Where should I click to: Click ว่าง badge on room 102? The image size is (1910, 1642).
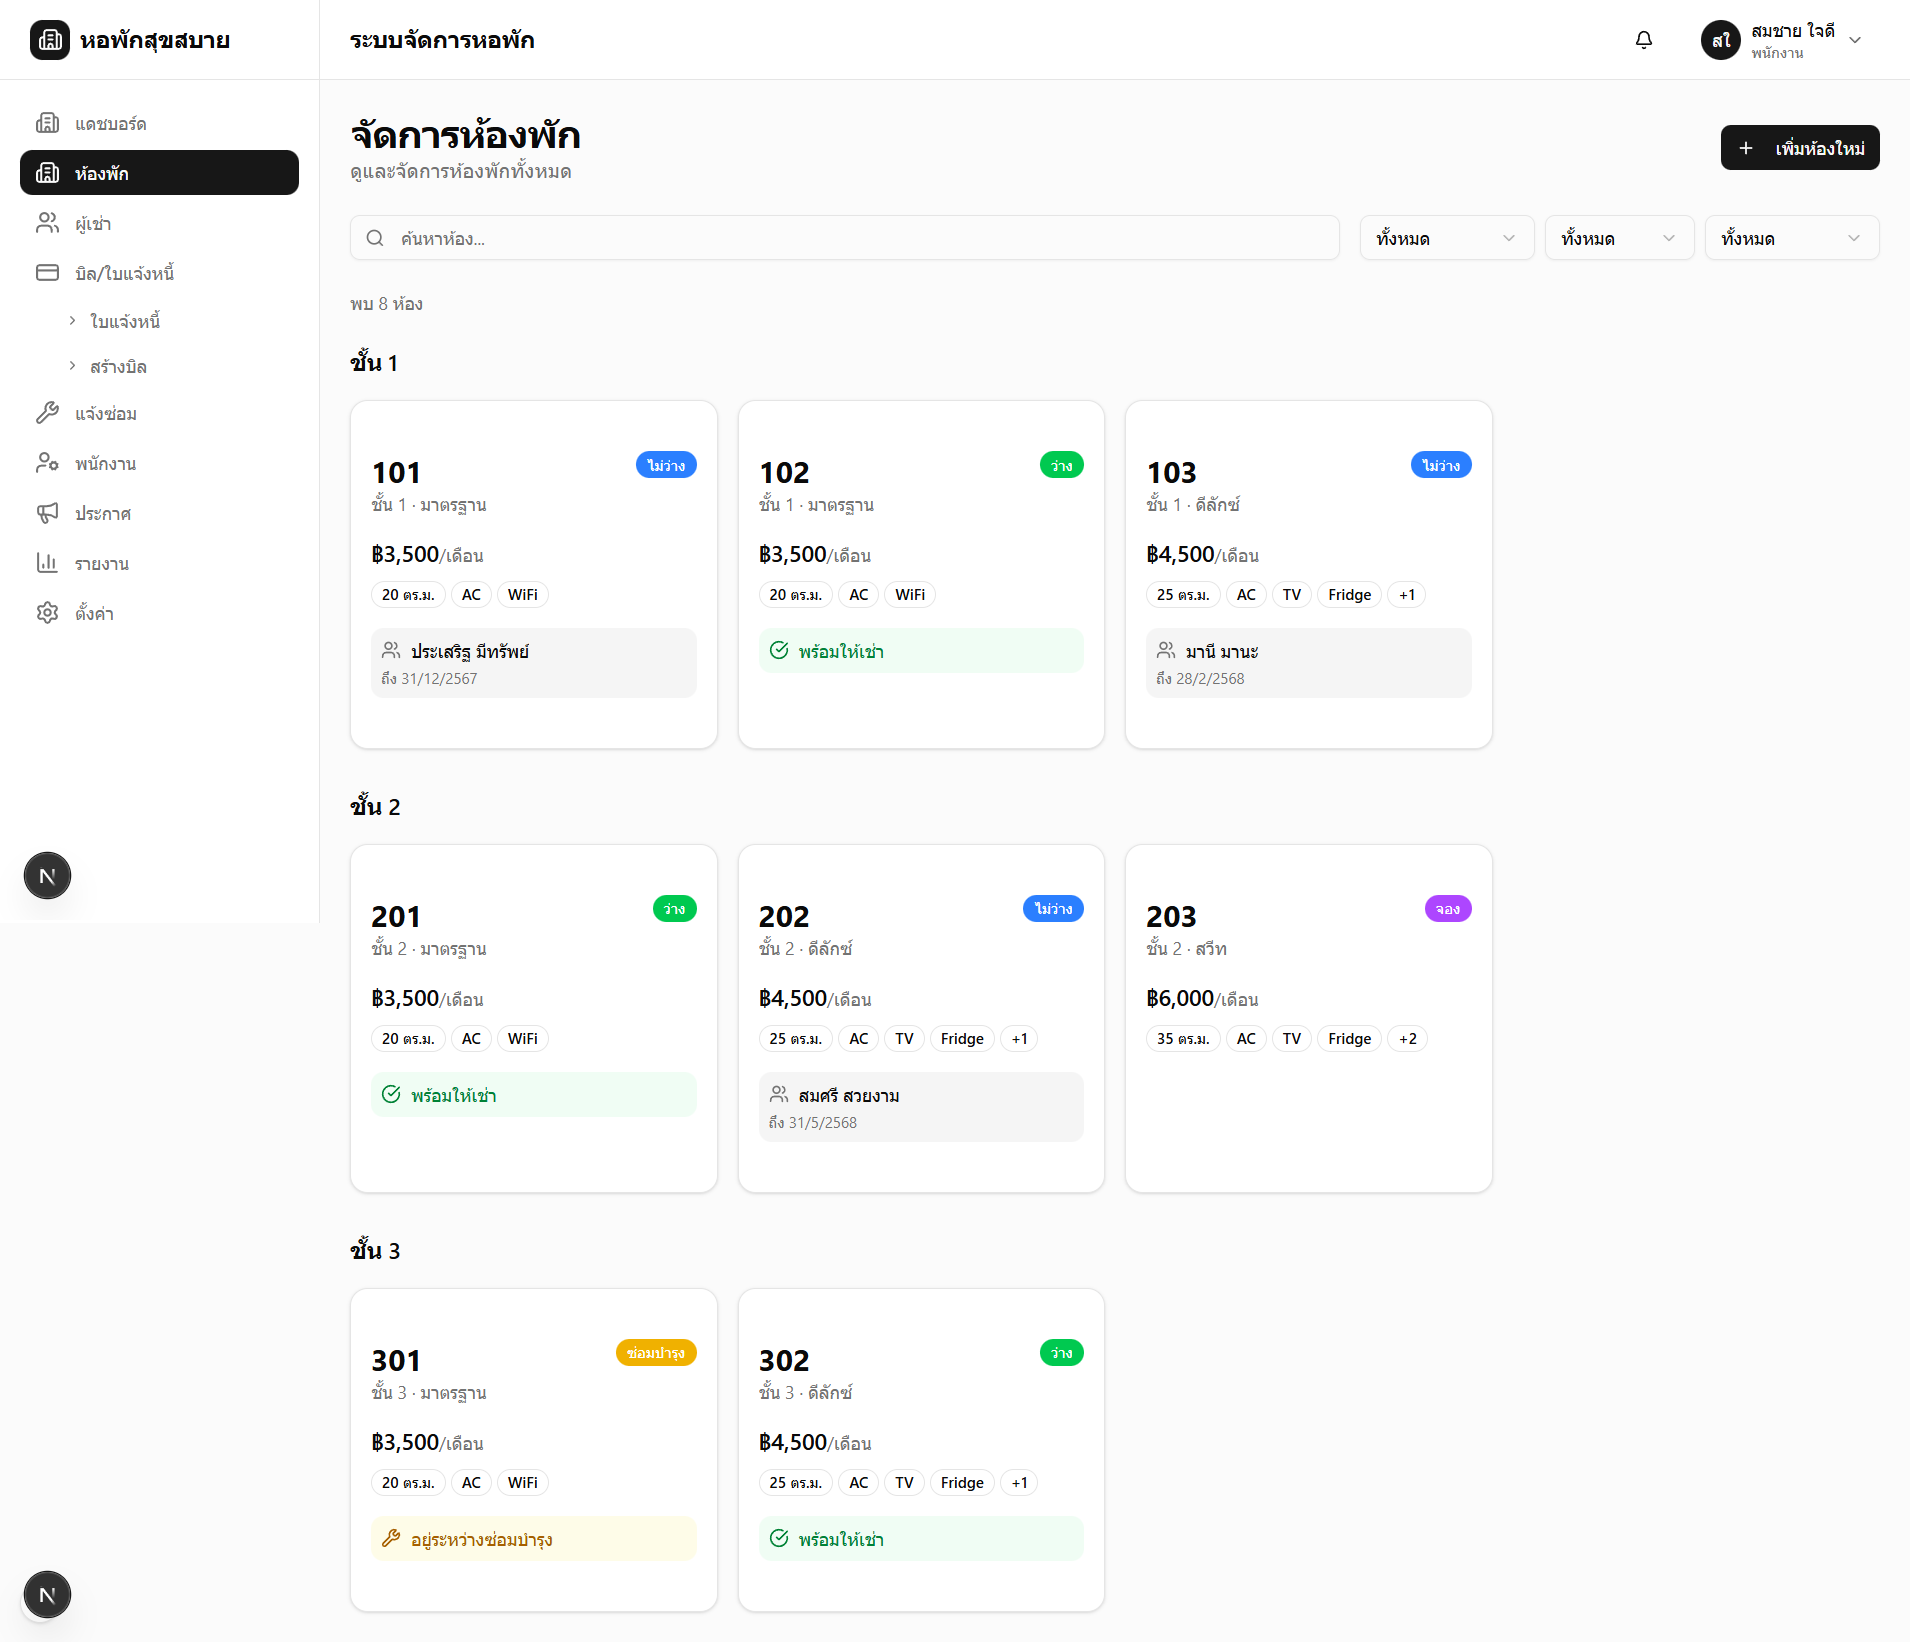pos(1062,465)
